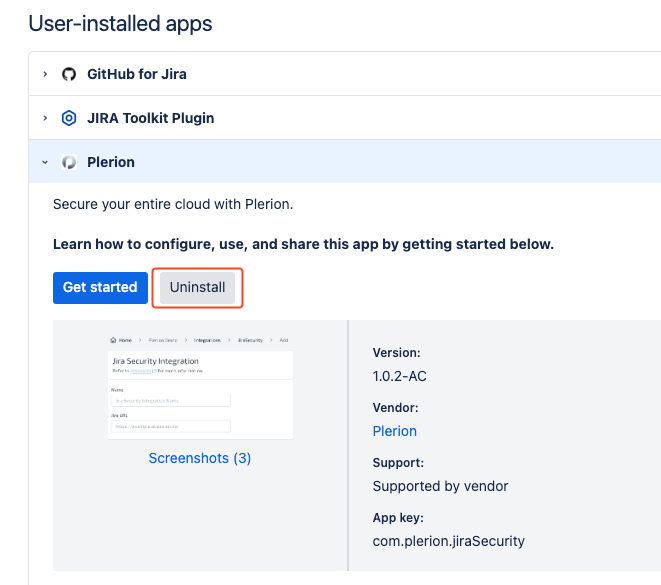Click the 'Learn how to configure' bold text
The image size is (661, 585).
303,244
